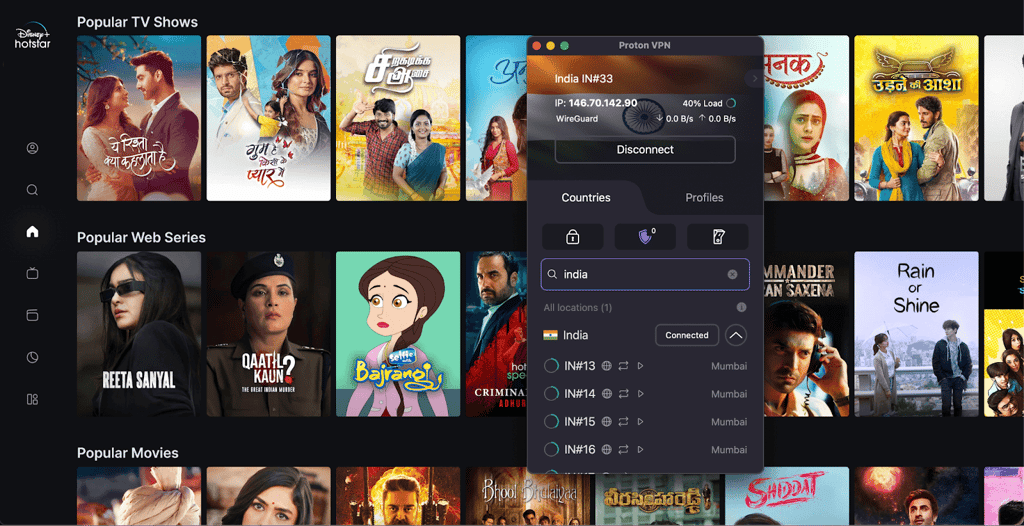1024x526 pixels.
Task: Click the P2P arrows icon on IN#15
Action: (624, 422)
